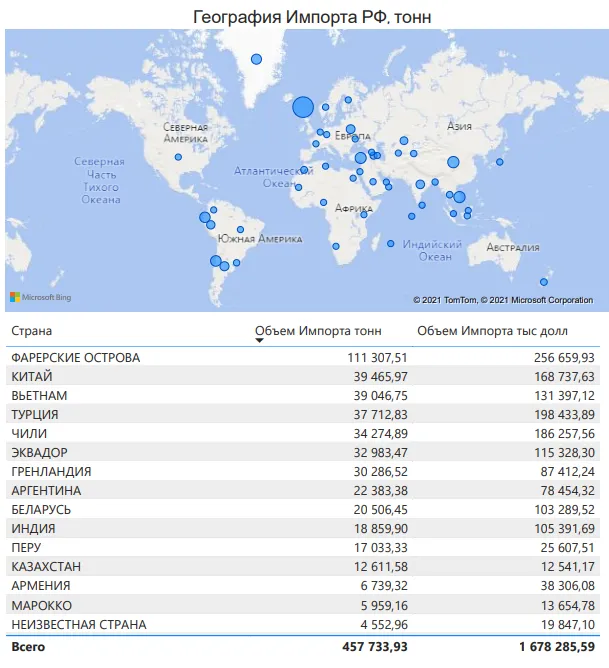609x668 pixels.
Task: Click the Microsoft Bing logo on map
Action: coord(38,297)
